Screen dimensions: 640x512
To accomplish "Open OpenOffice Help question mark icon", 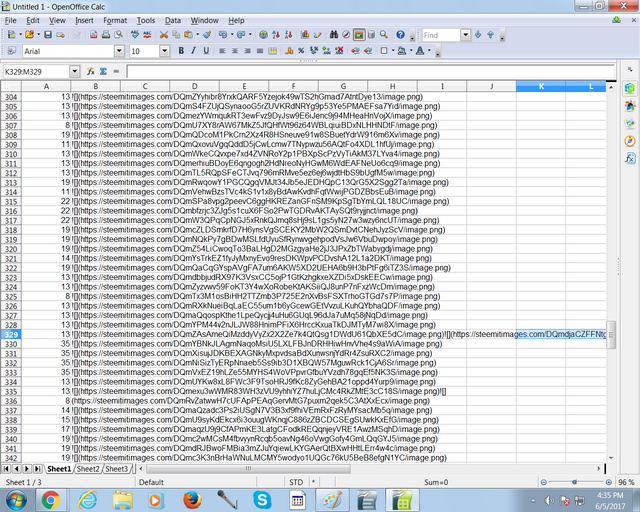I will point(400,35).
